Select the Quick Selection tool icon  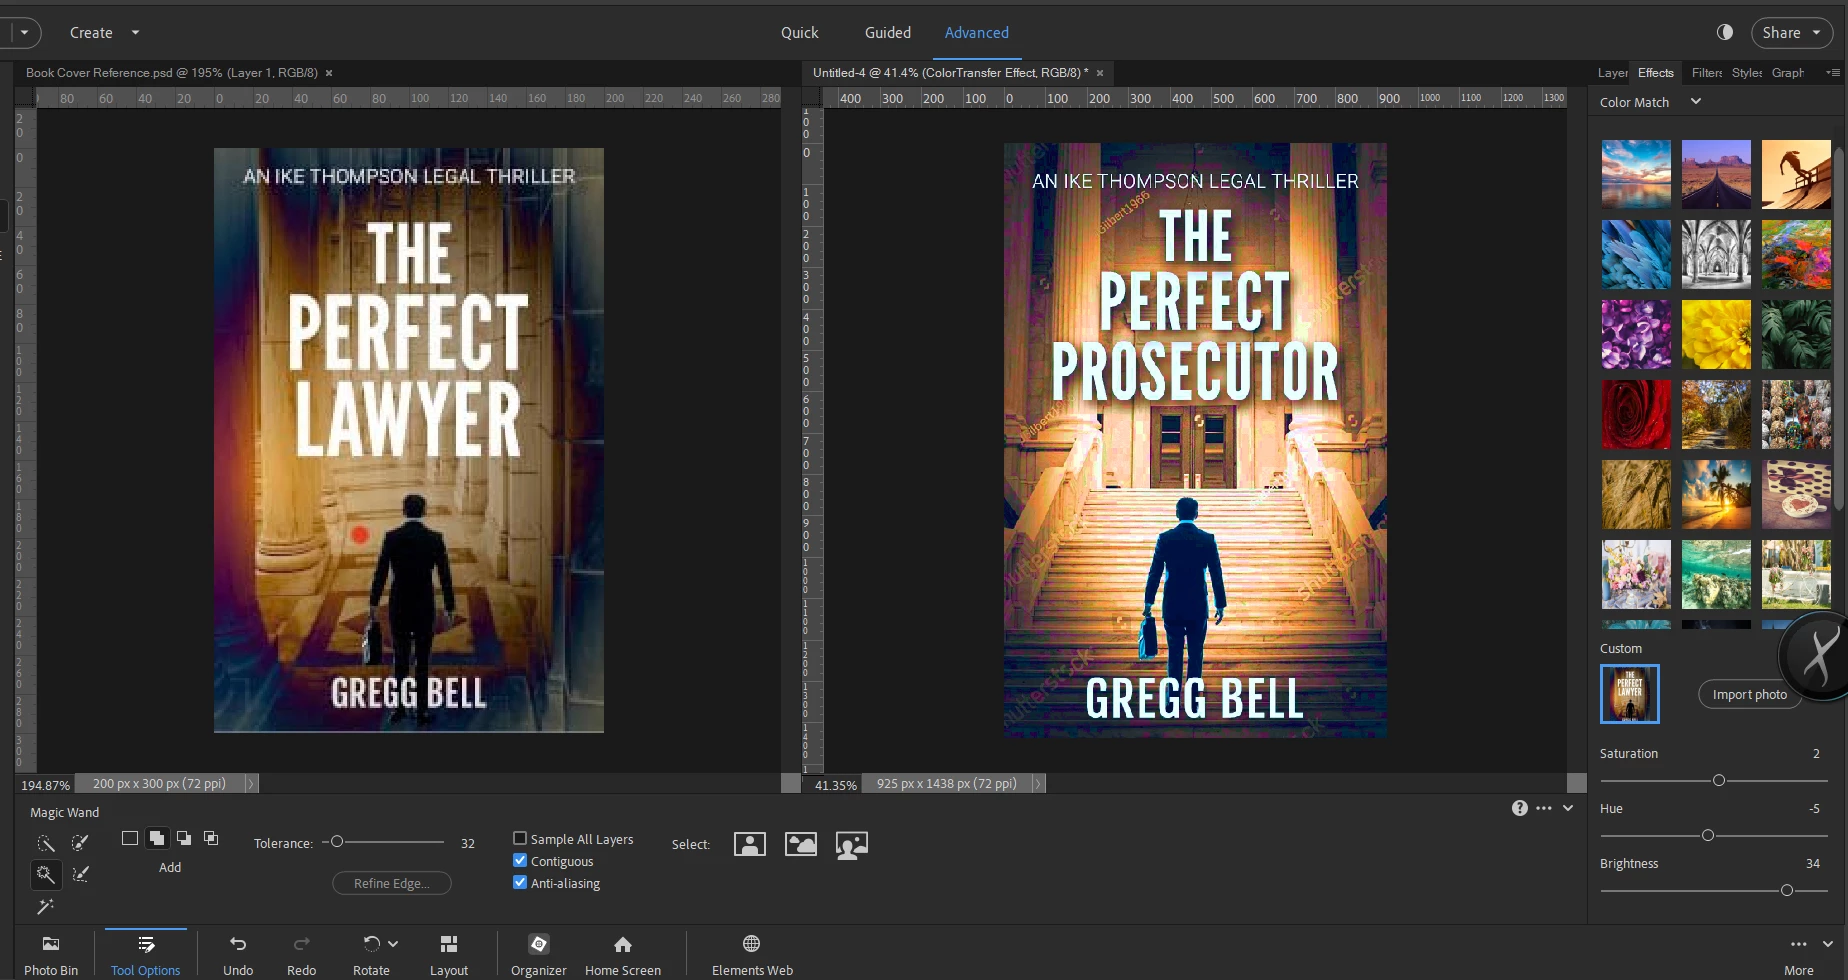[46, 843]
